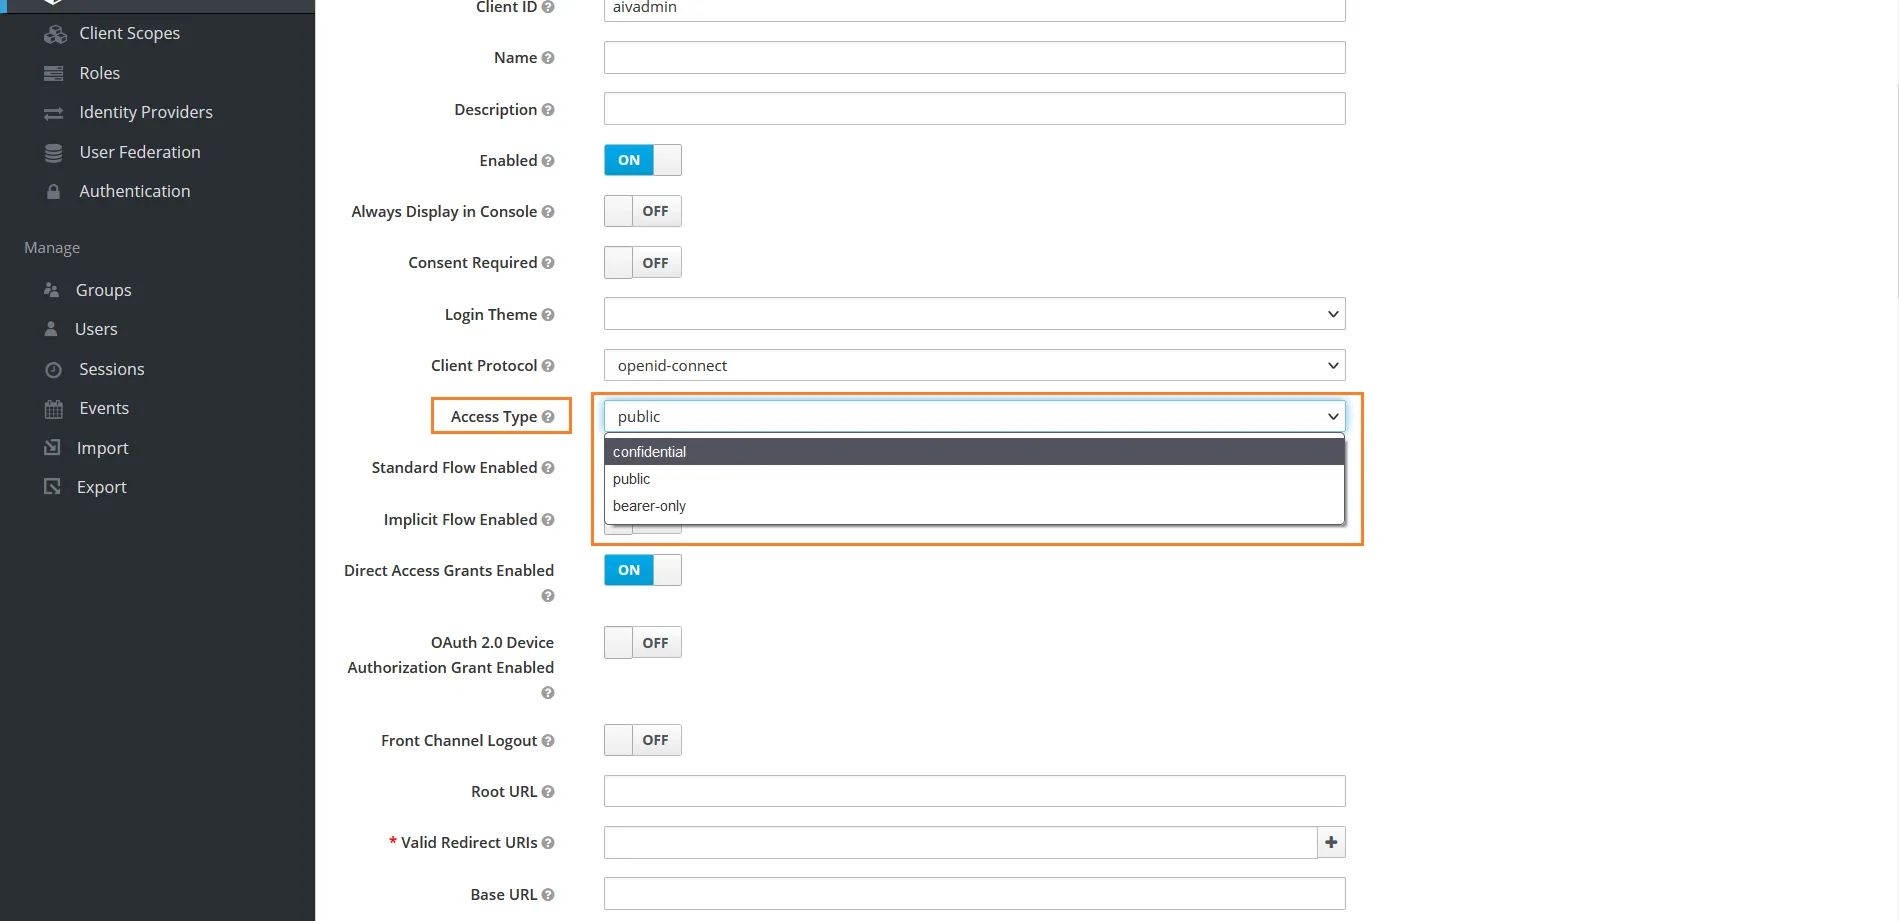This screenshot has height=921, width=1899.
Task: Go to the Export page
Action: click(x=102, y=488)
